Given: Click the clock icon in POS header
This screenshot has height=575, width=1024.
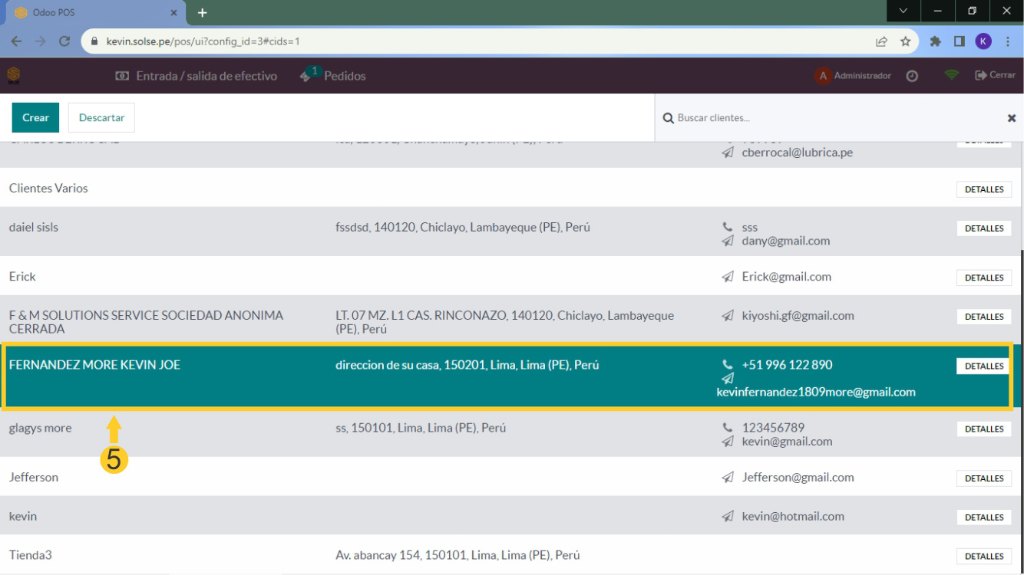Looking at the screenshot, I should [x=912, y=76].
